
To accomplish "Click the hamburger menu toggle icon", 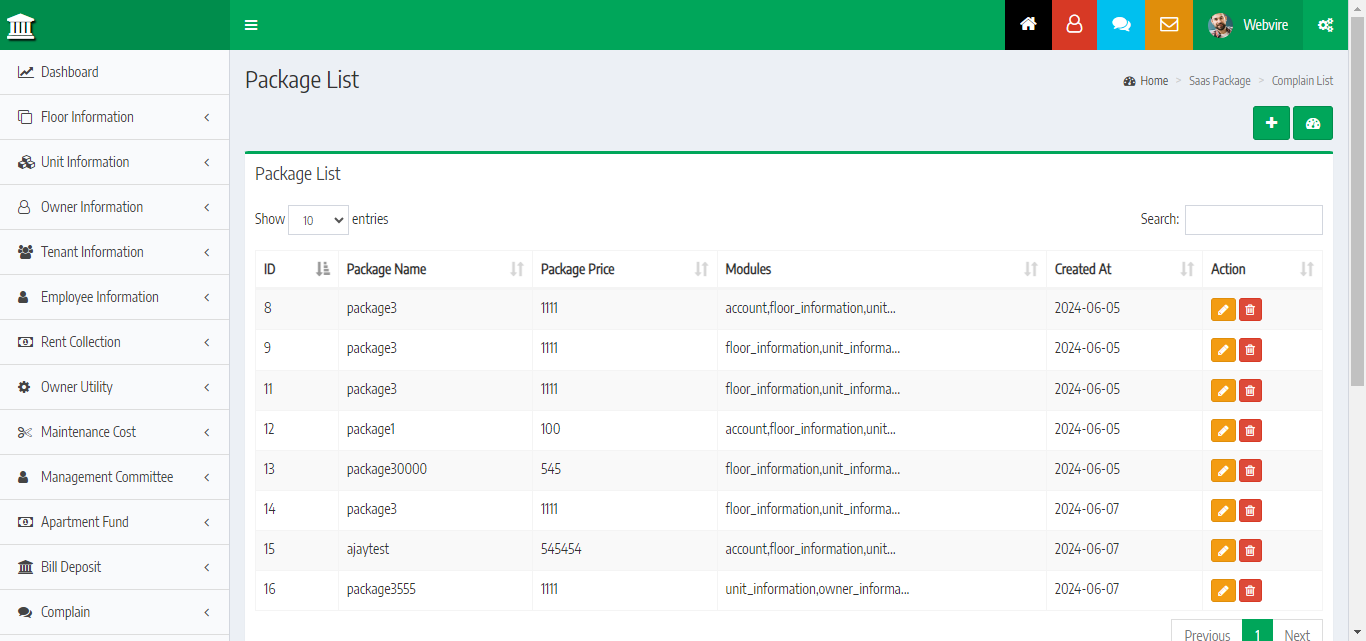I will [251, 25].
